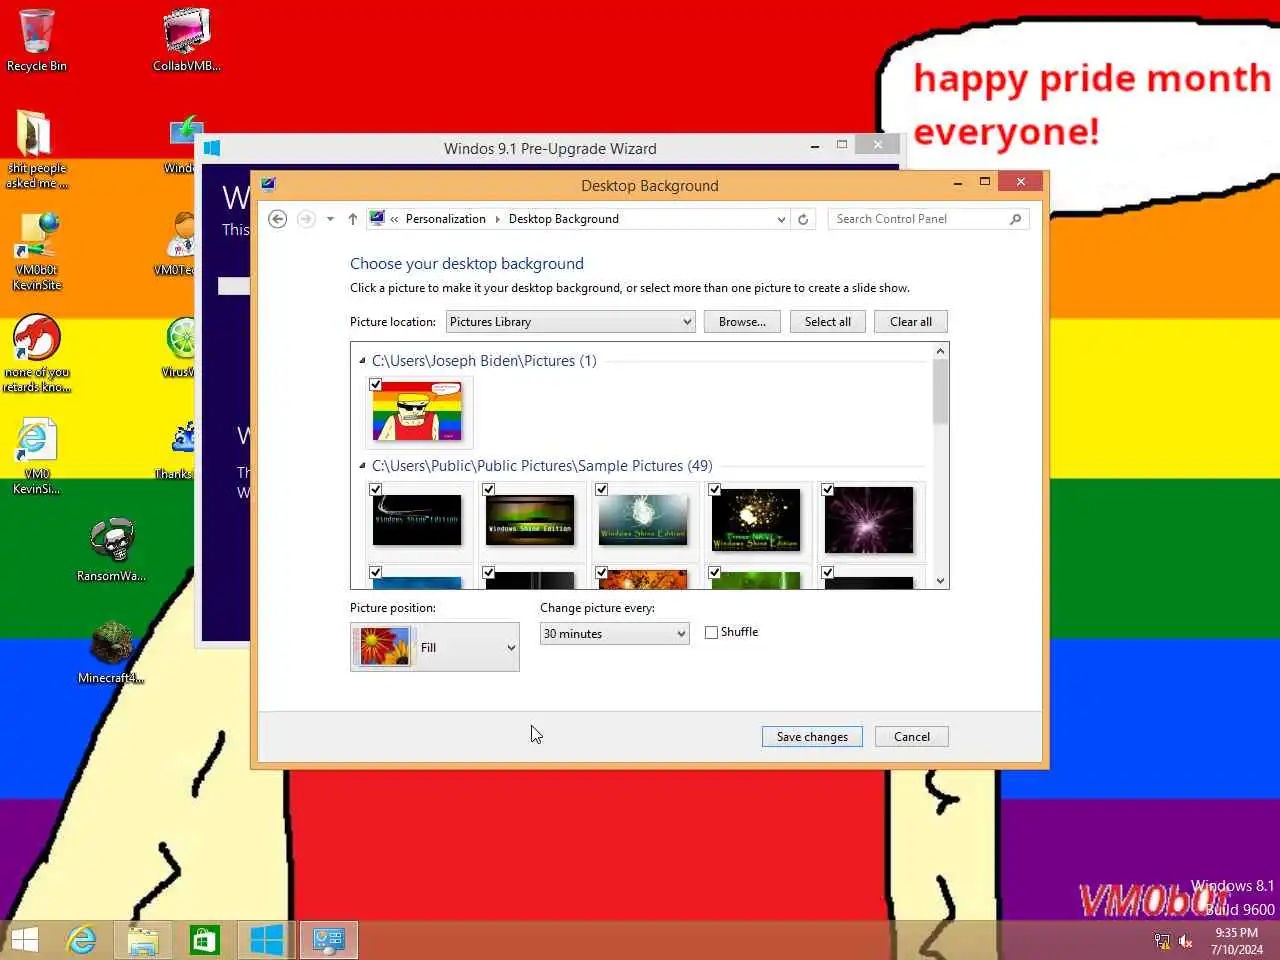Uncheck the green stripe Shine Edition wallpaper checkbox
Screen dimensions: 1280x960
pos(489,490)
